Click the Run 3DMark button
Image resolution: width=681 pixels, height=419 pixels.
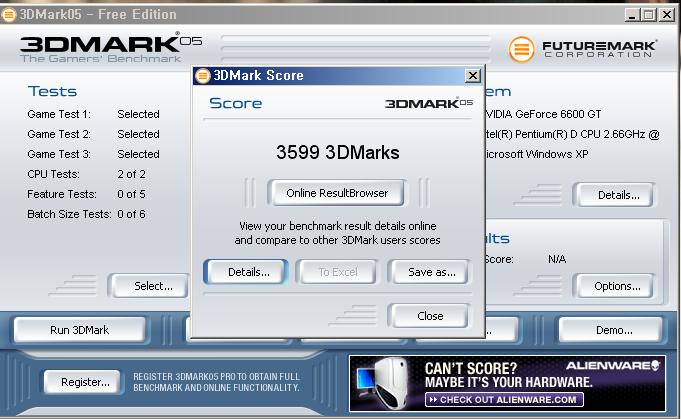click(x=79, y=330)
